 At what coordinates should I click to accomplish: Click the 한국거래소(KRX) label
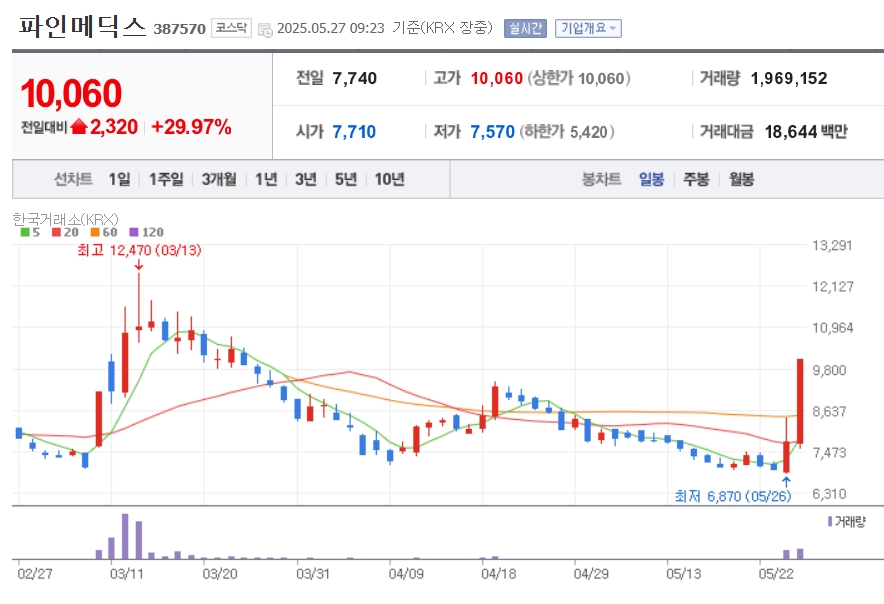65,219
